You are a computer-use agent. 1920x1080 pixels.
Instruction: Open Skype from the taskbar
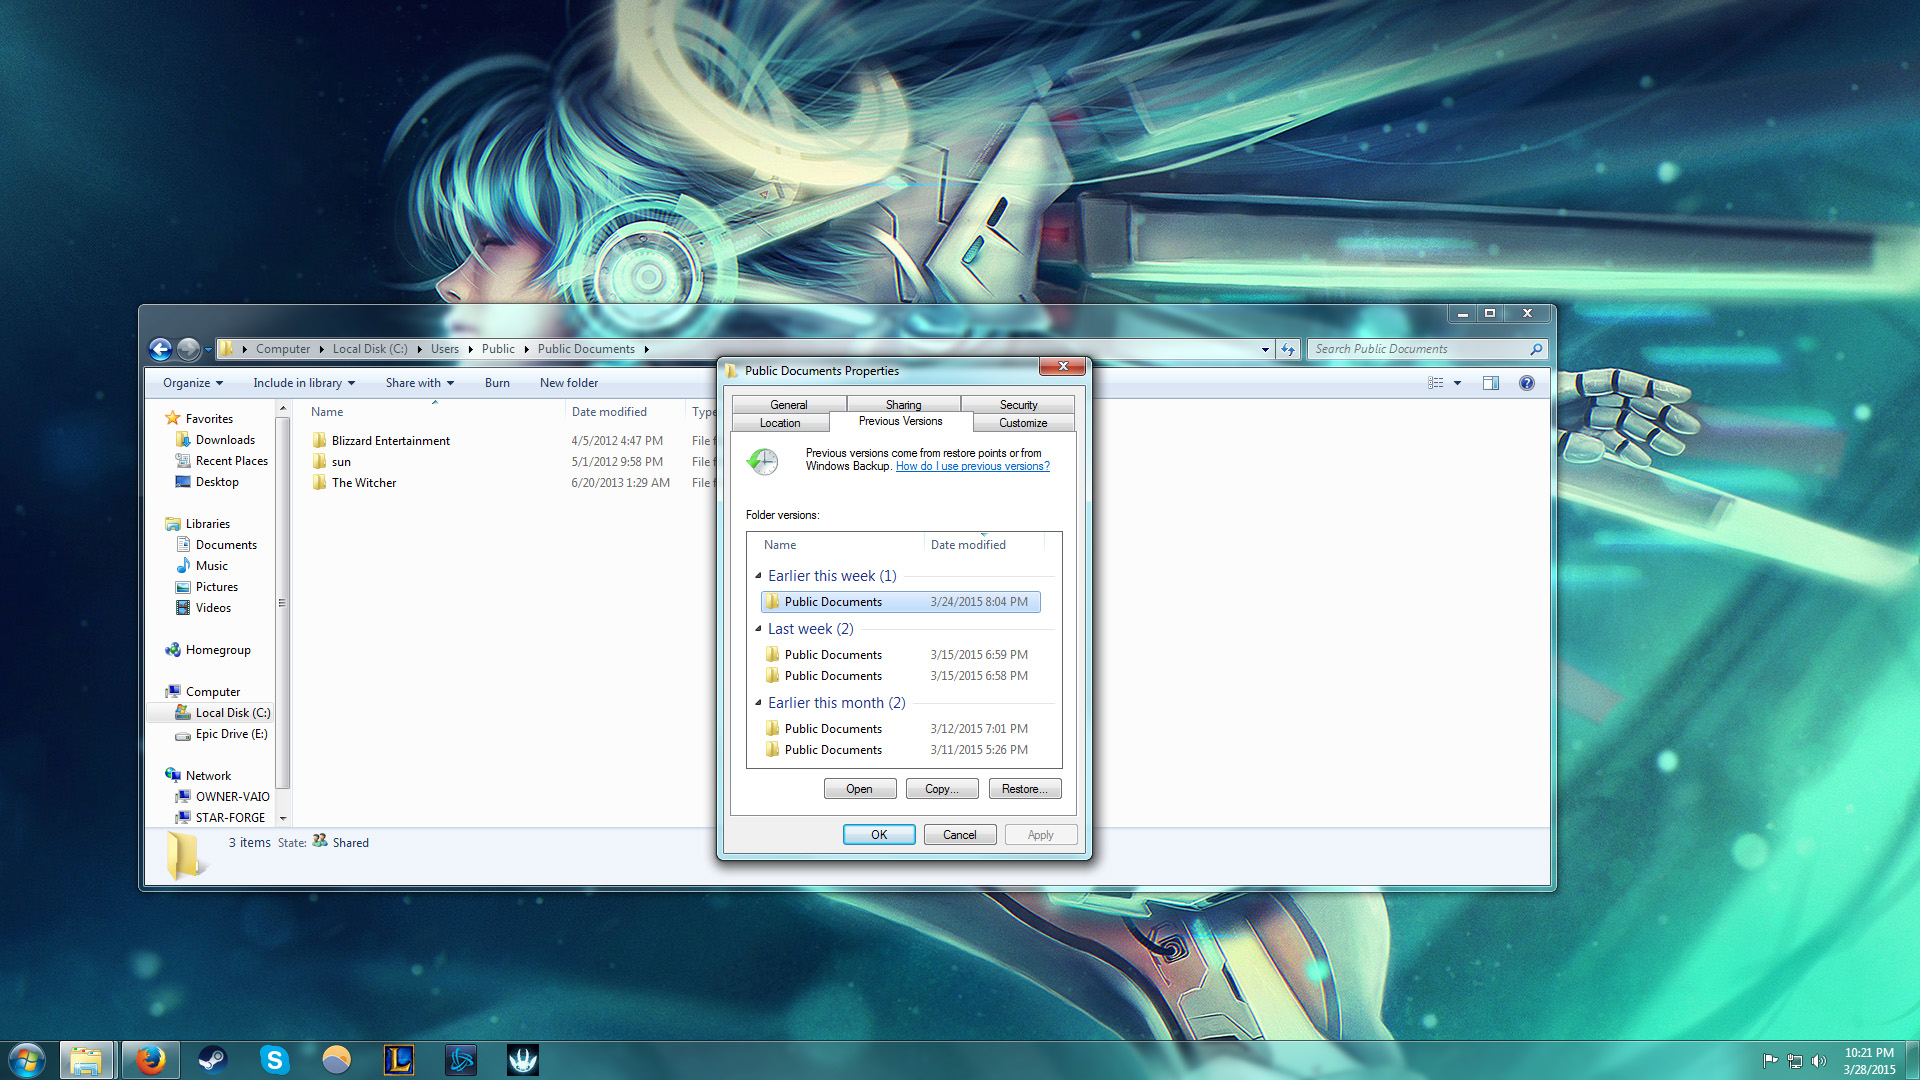275,1060
